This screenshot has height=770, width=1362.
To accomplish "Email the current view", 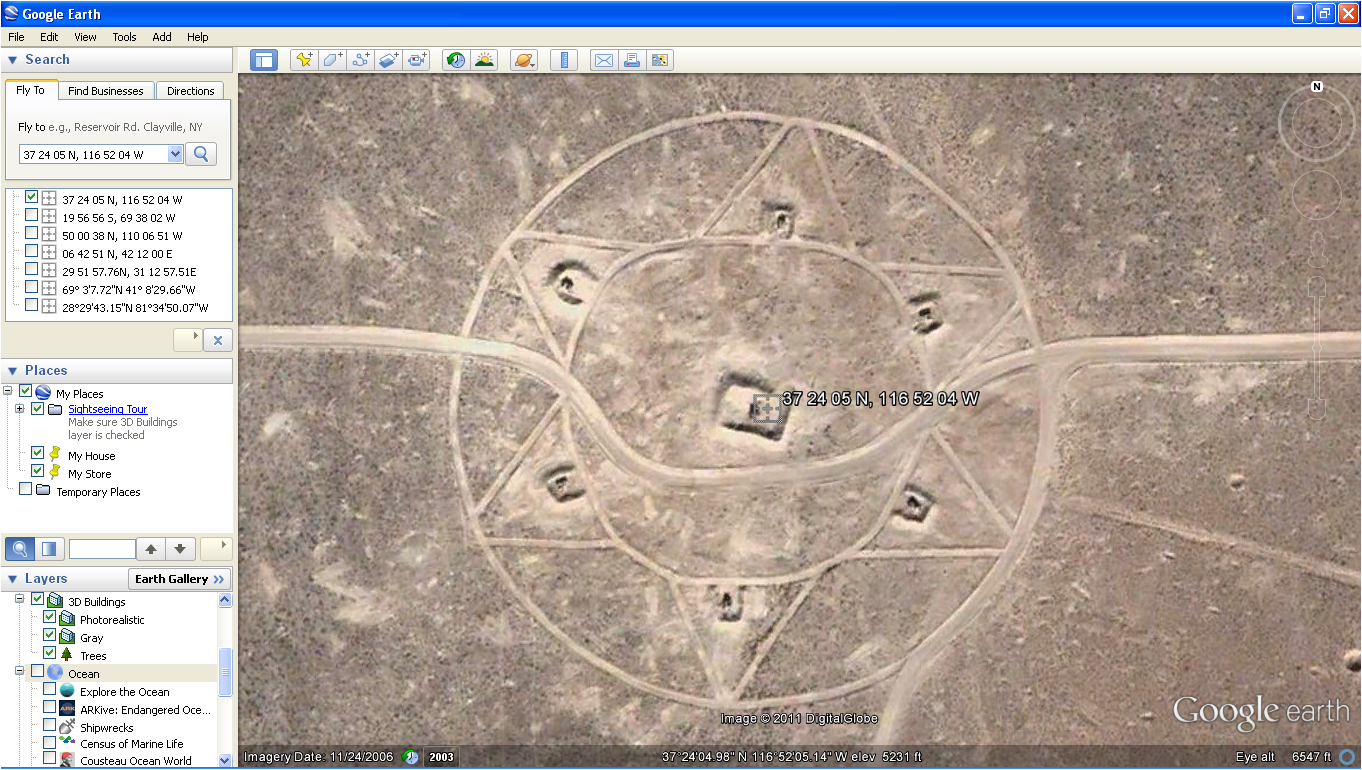I will pos(603,60).
